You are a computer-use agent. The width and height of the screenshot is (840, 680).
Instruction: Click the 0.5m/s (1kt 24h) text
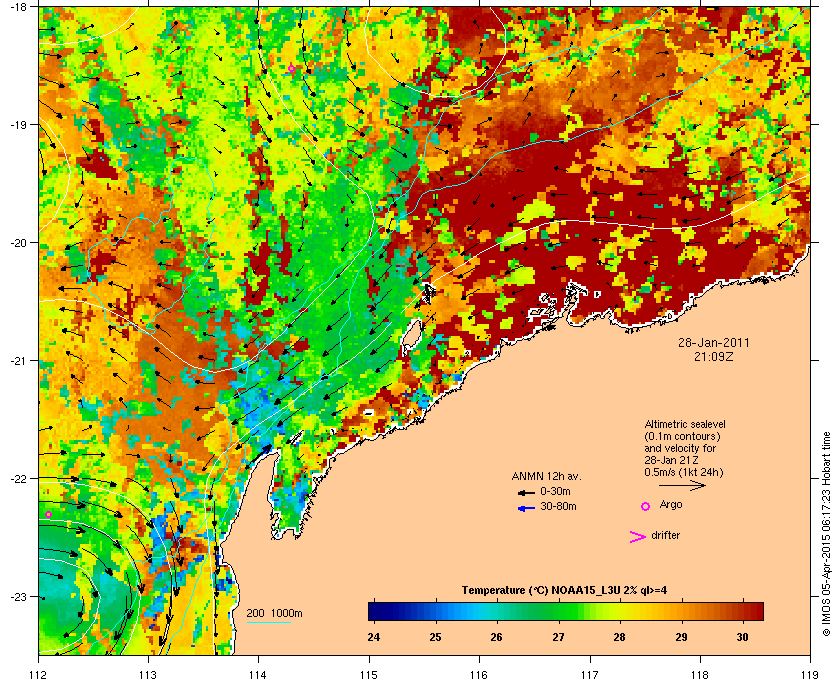(x=684, y=473)
